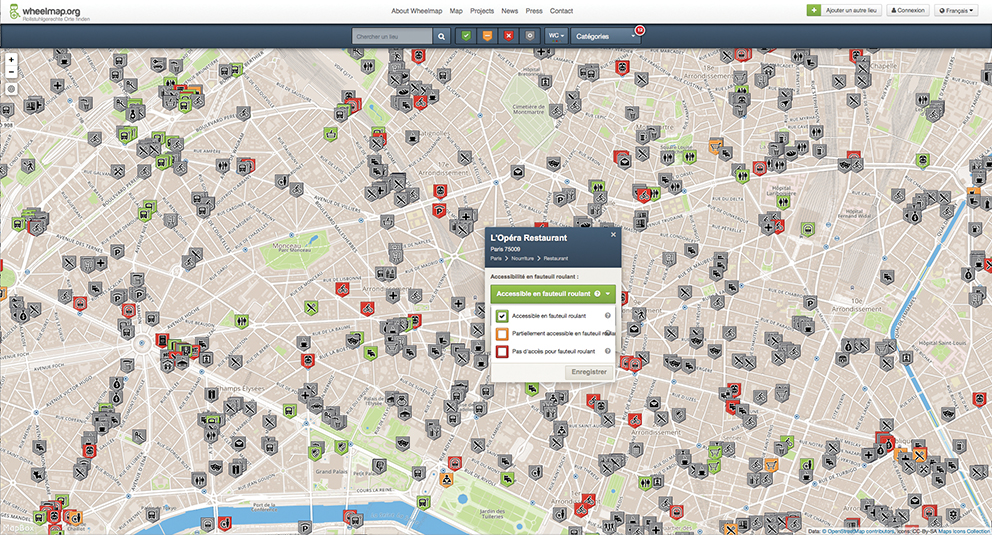Click the gray coffee cup marker near zoom buttons
Viewport: 992px width, 535px height.
63,60
